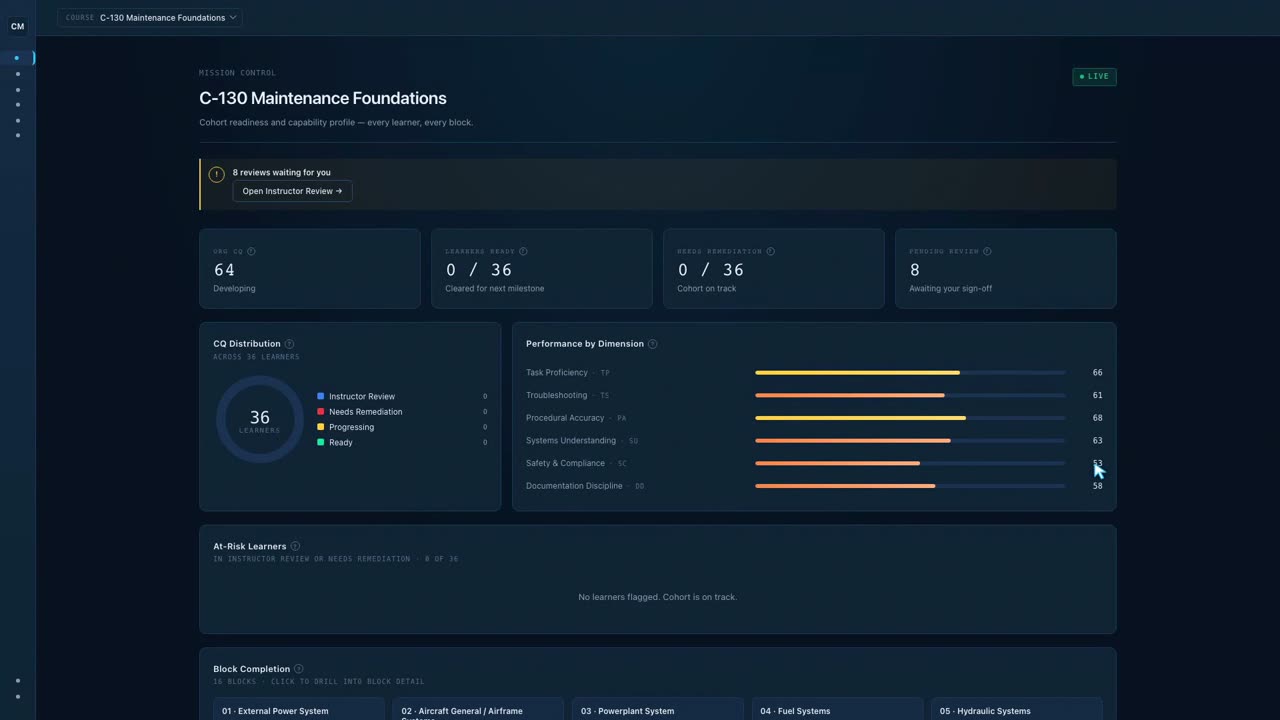Select the highlighted active sidebar navigation dot
The height and width of the screenshot is (720, 1280).
[17, 58]
